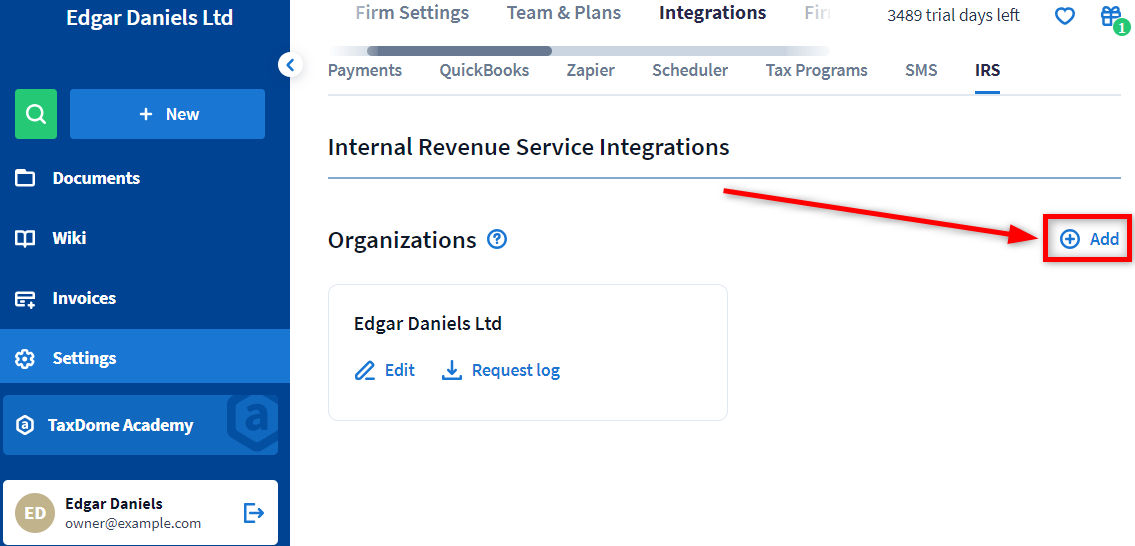Add a new organization
Viewport: 1135px width, 546px height.
click(x=1088, y=239)
